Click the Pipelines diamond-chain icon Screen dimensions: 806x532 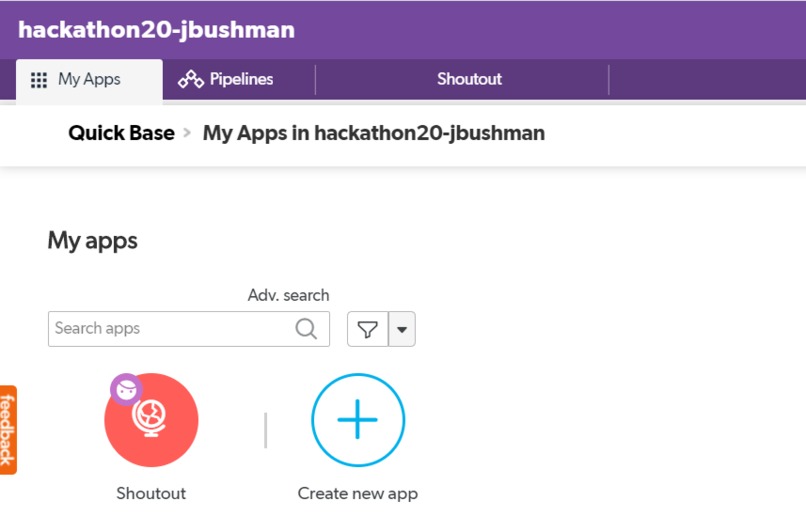coord(191,79)
